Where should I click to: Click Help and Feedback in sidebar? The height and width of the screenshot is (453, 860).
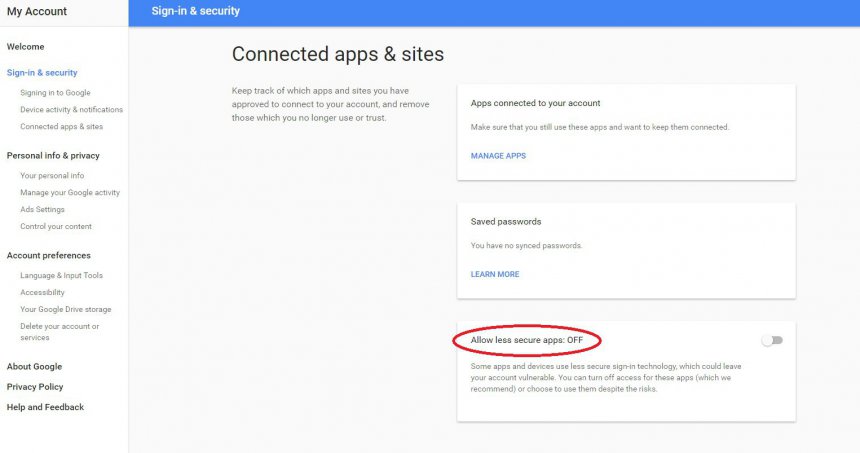click(45, 407)
